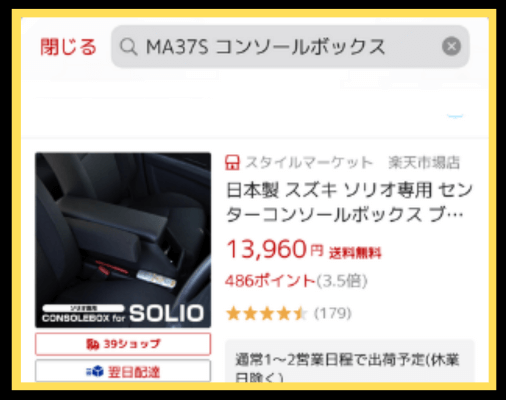
Task: Click the magnifying glass search icon
Action: [x=128, y=47]
